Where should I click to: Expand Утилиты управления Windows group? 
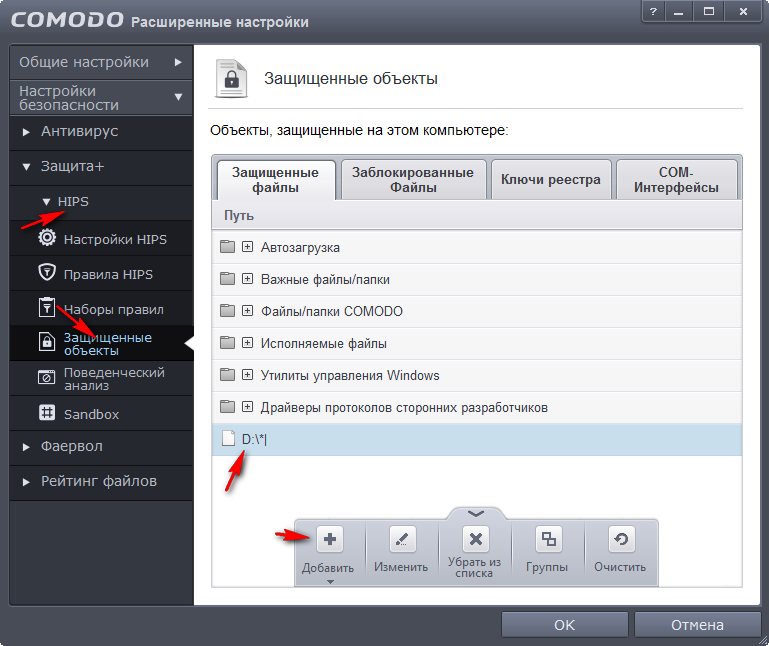[248, 375]
